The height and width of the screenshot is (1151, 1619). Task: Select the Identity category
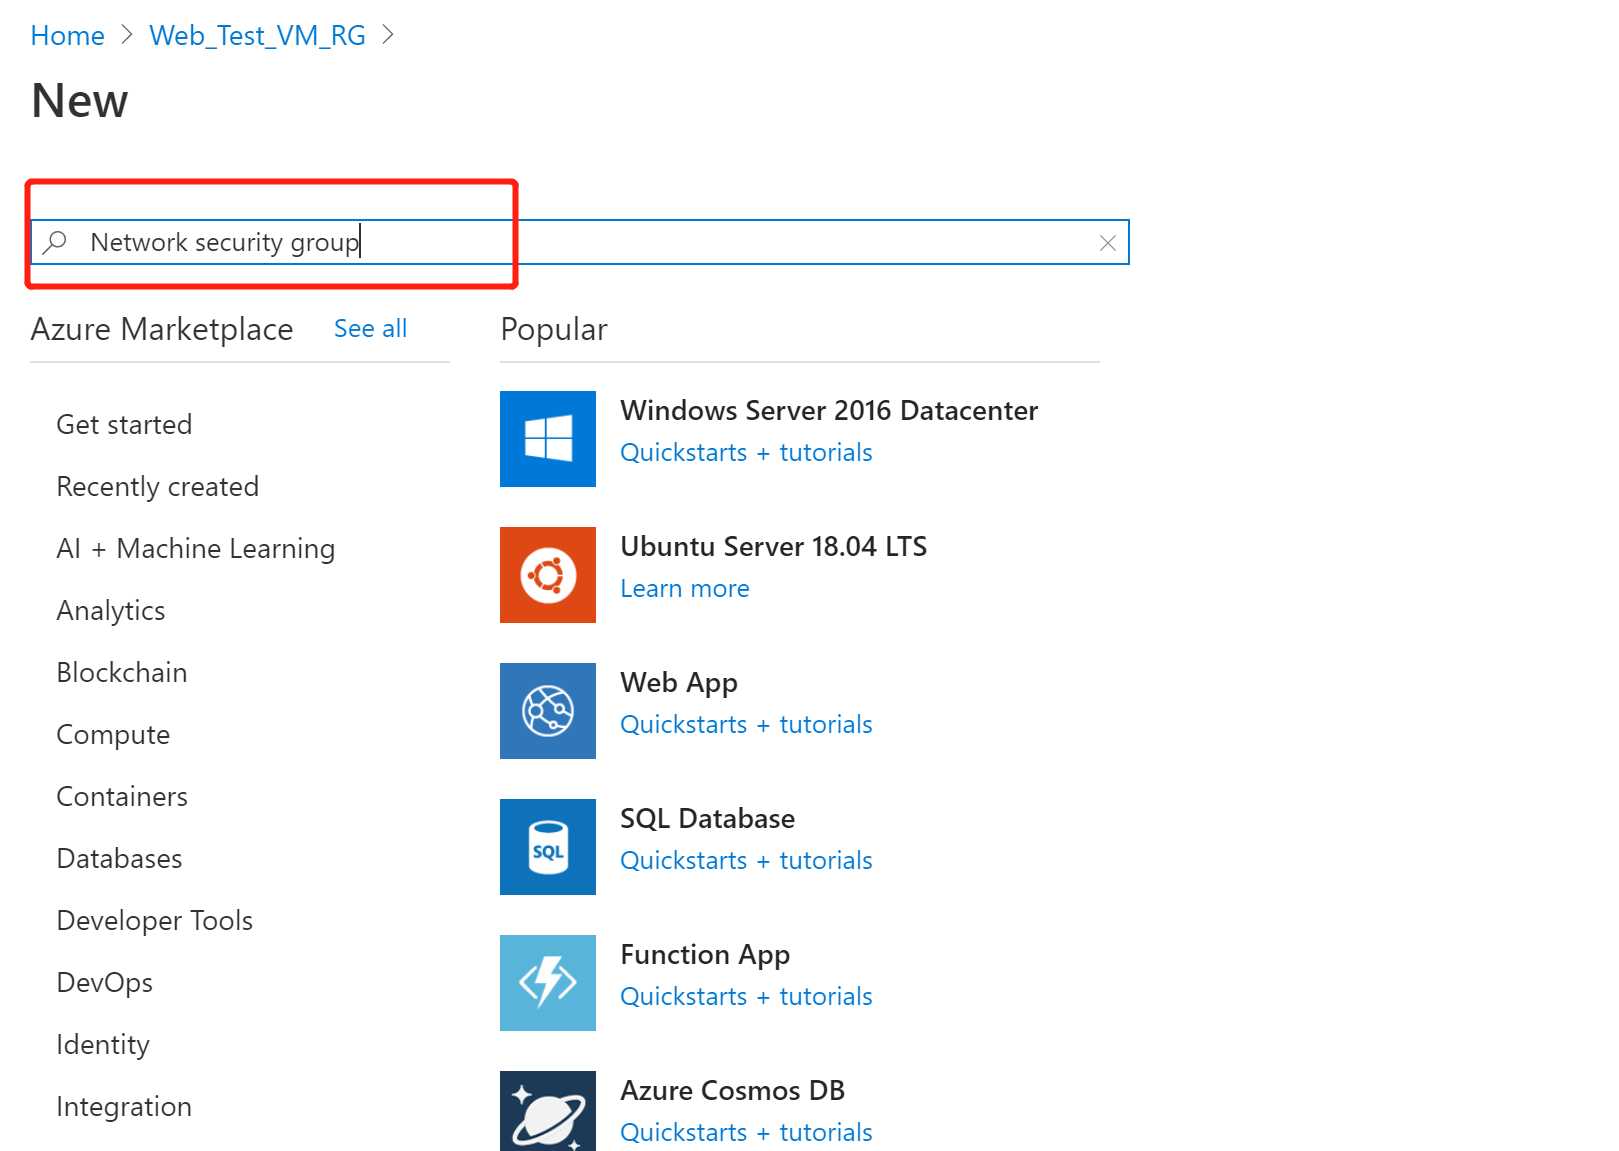[103, 1045]
